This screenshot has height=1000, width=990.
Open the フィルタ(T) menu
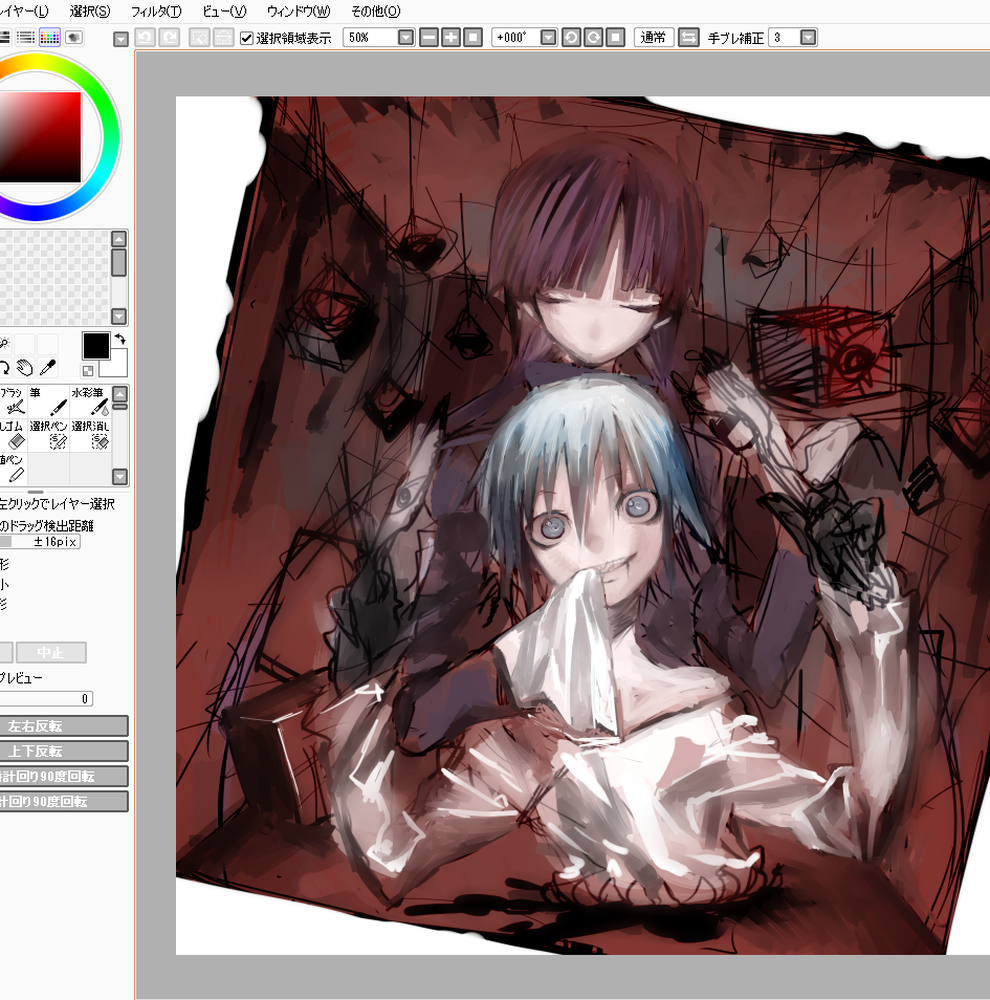click(156, 11)
